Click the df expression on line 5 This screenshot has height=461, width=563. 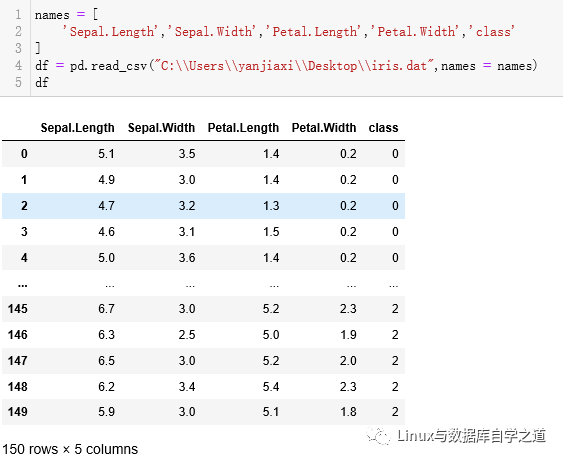(42, 83)
